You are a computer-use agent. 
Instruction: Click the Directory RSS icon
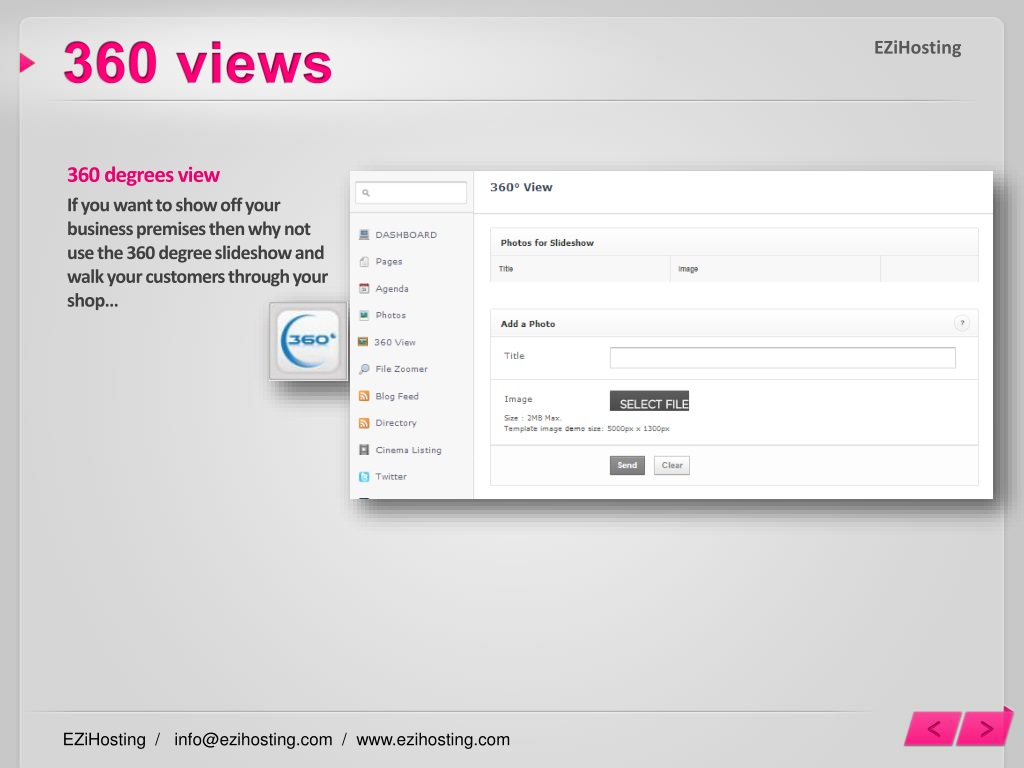tap(364, 423)
